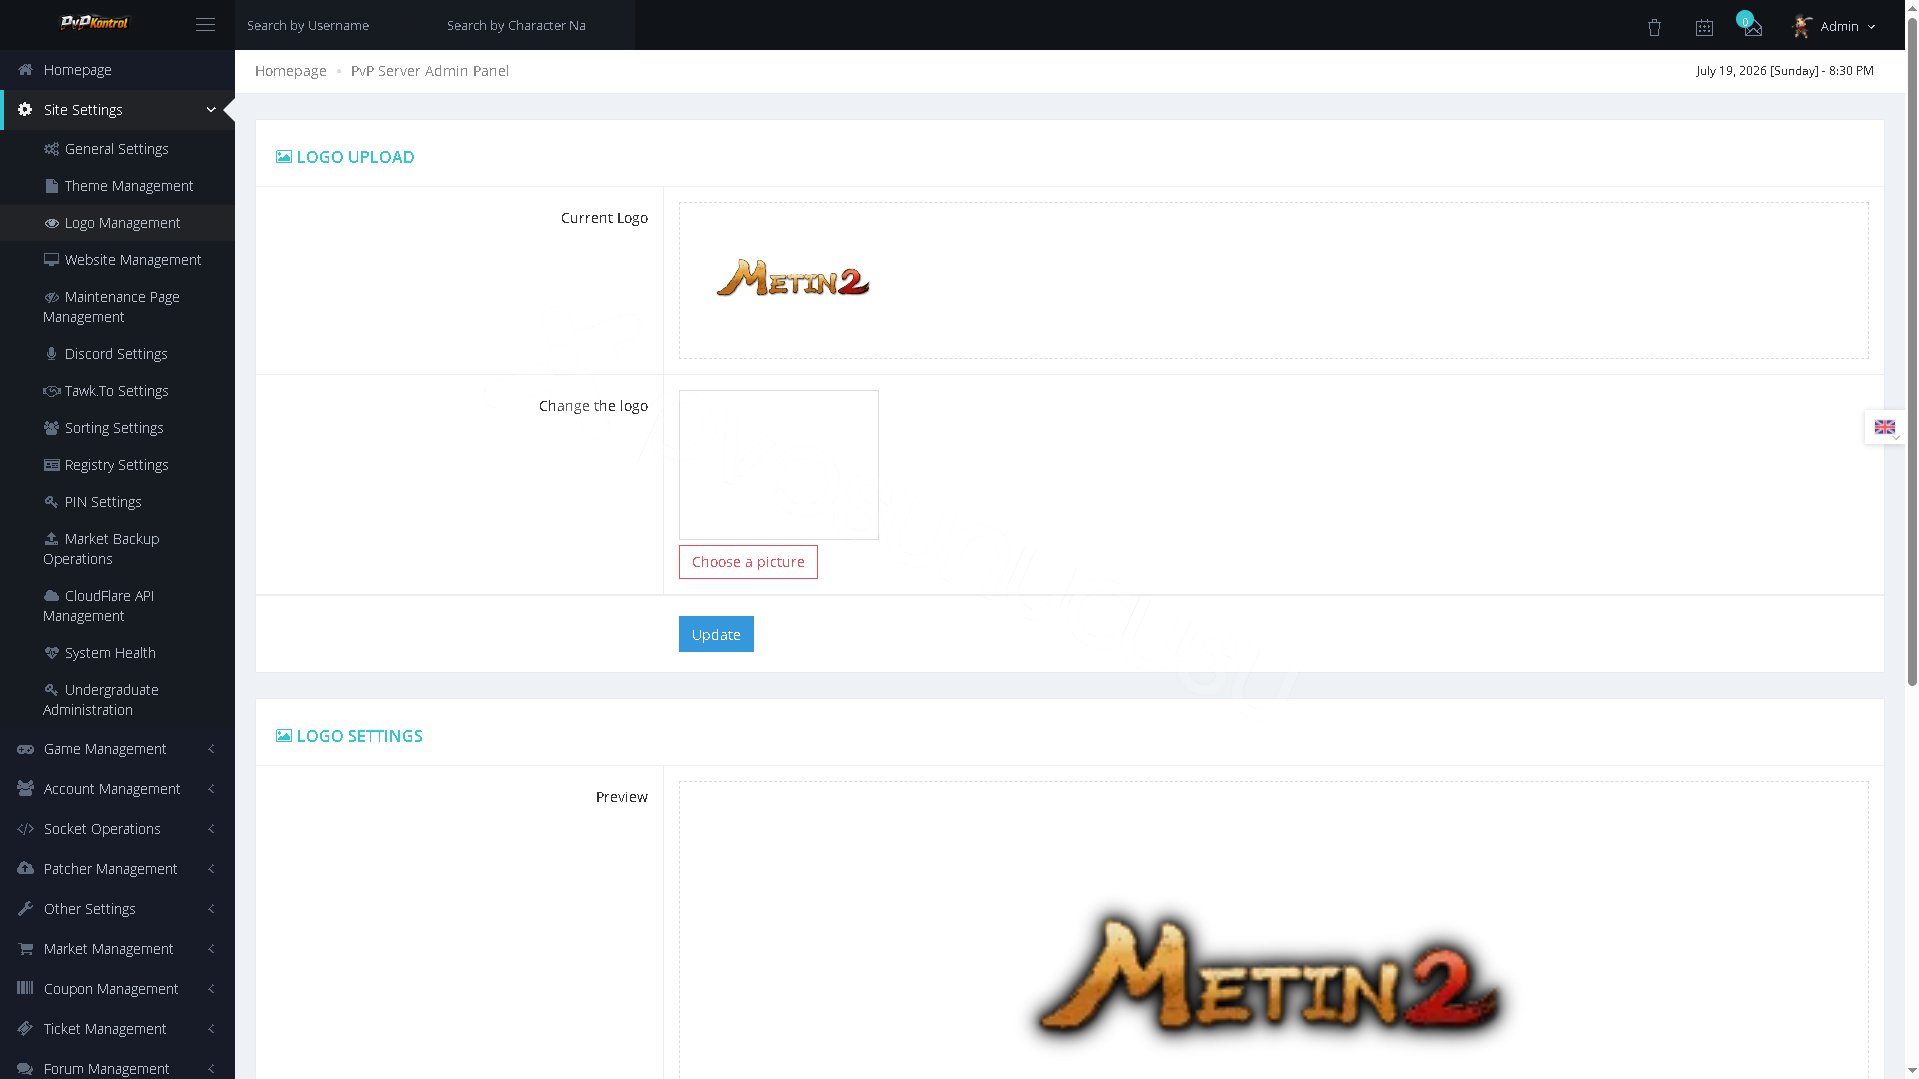This screenshot has width=1919, height=1079.
Task: Click the Account Management users icon
Action: 25,788
